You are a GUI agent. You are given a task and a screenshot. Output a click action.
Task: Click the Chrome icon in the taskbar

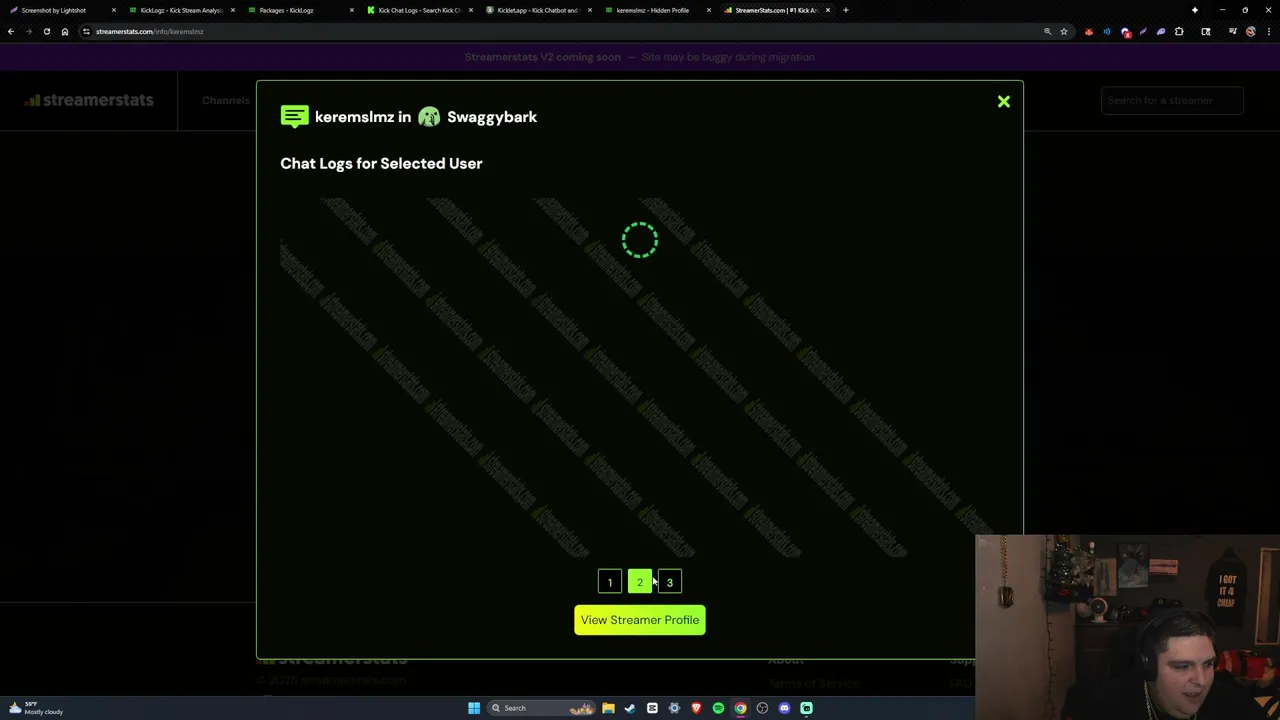(x=740, y=708)
